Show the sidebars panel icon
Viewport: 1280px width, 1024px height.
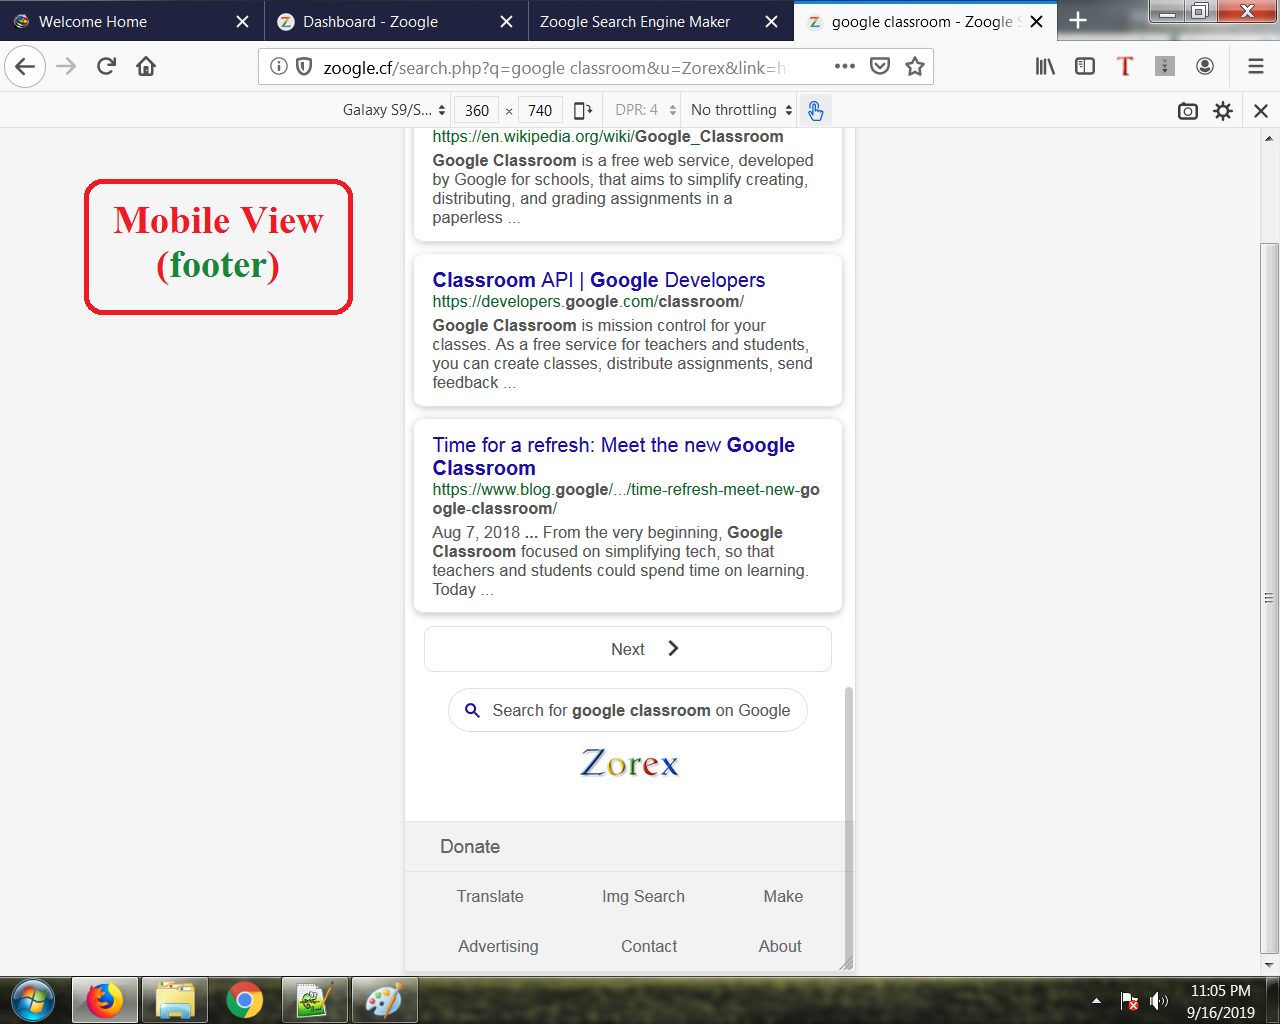pyautogui.click(x=1085, y=67)
